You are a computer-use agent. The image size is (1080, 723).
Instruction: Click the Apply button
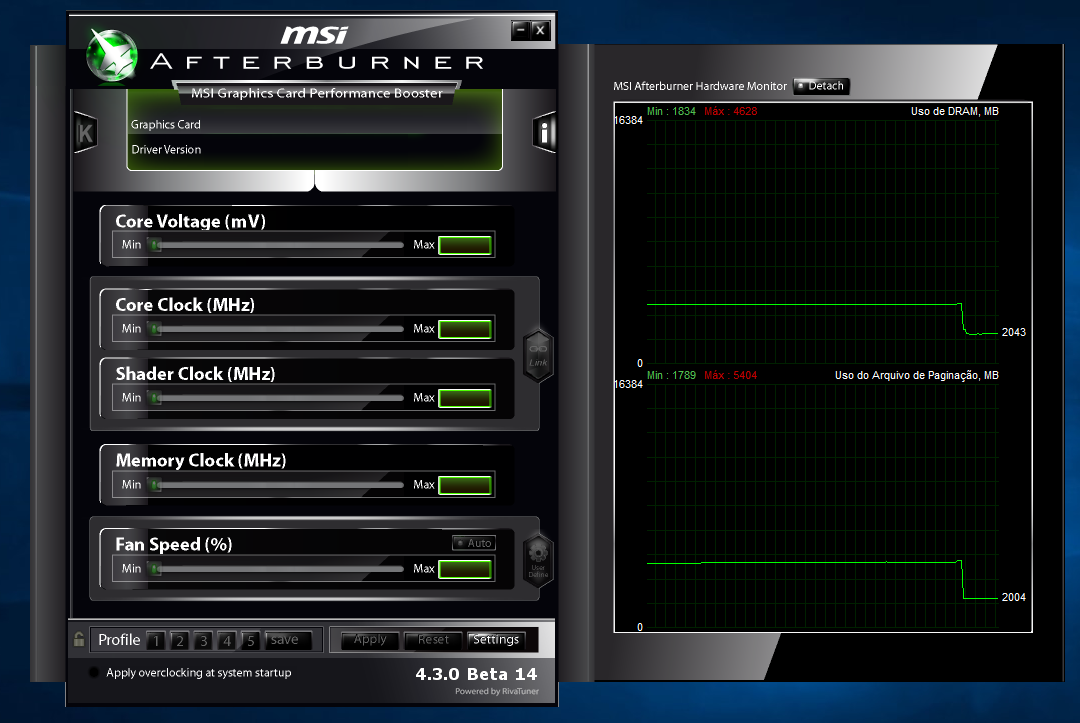[370, 640]
